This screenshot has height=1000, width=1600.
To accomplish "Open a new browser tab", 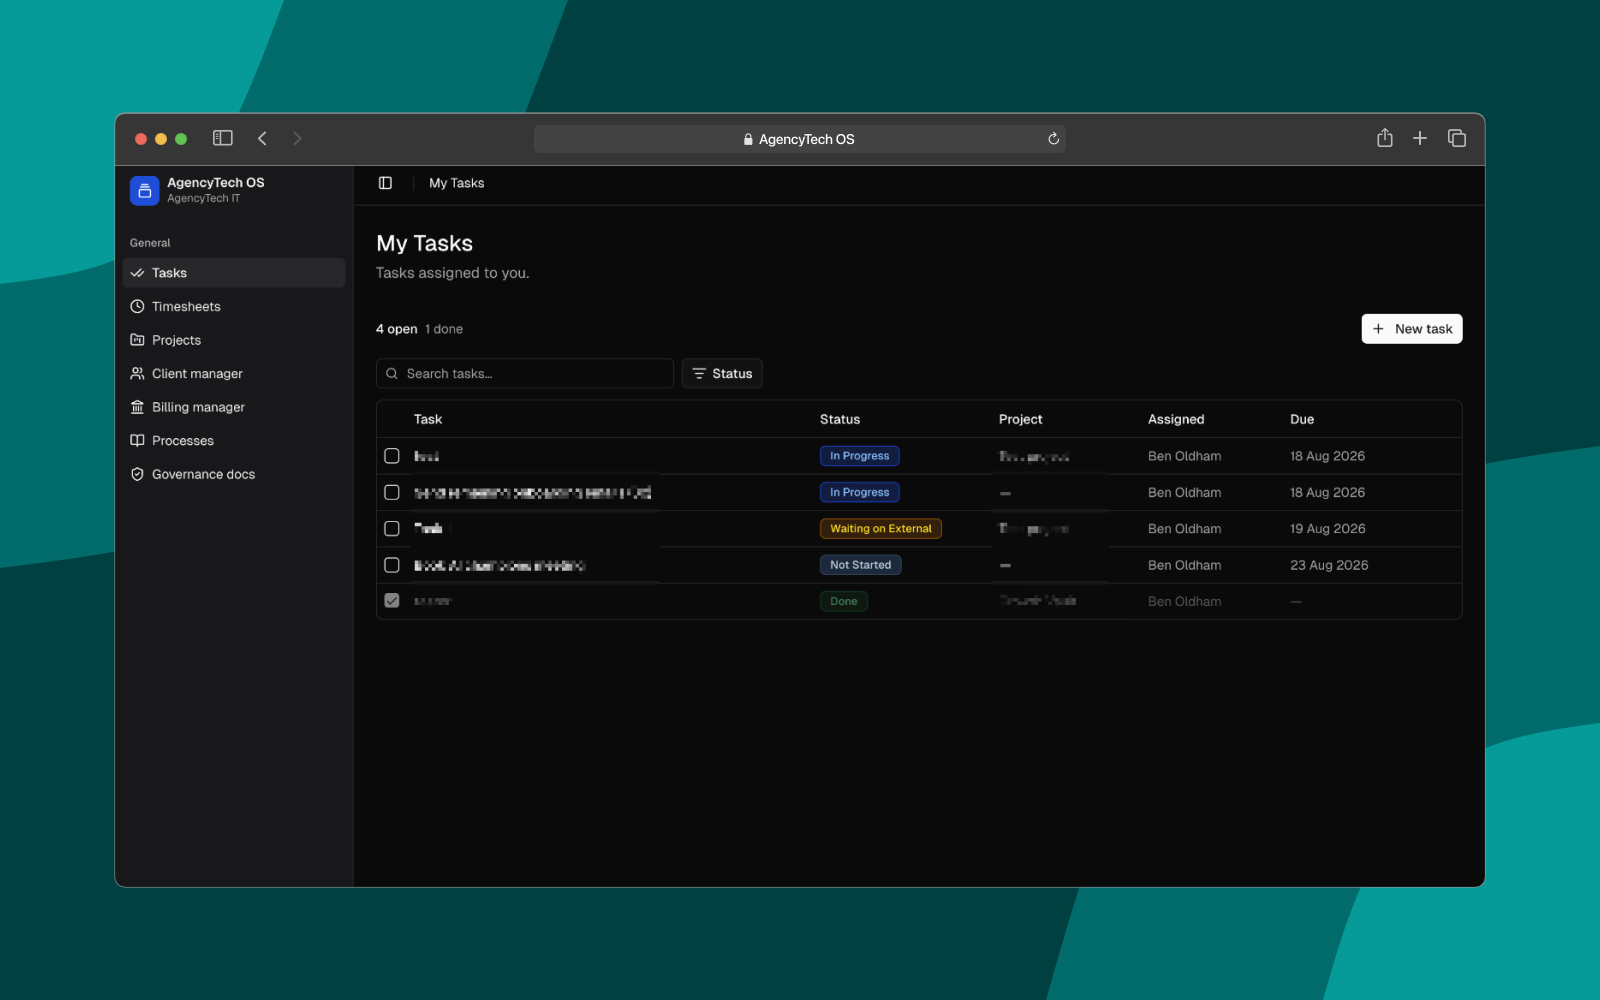I will click(x=1420, y=138).
